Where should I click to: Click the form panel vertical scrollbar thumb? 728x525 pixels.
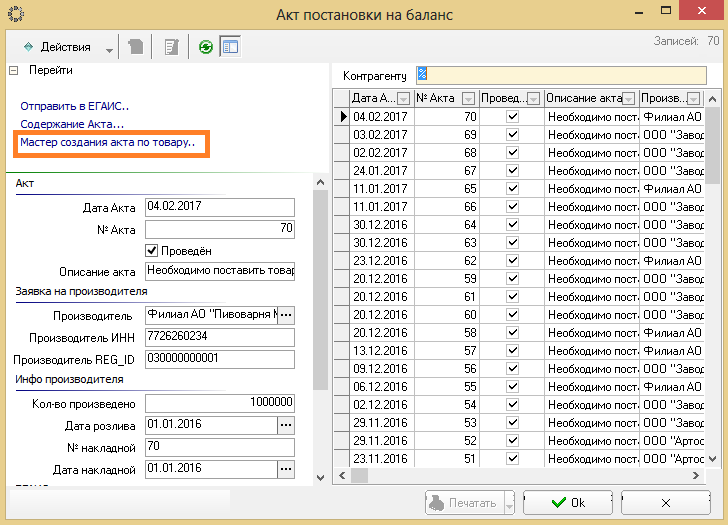(x=320, y=290)
